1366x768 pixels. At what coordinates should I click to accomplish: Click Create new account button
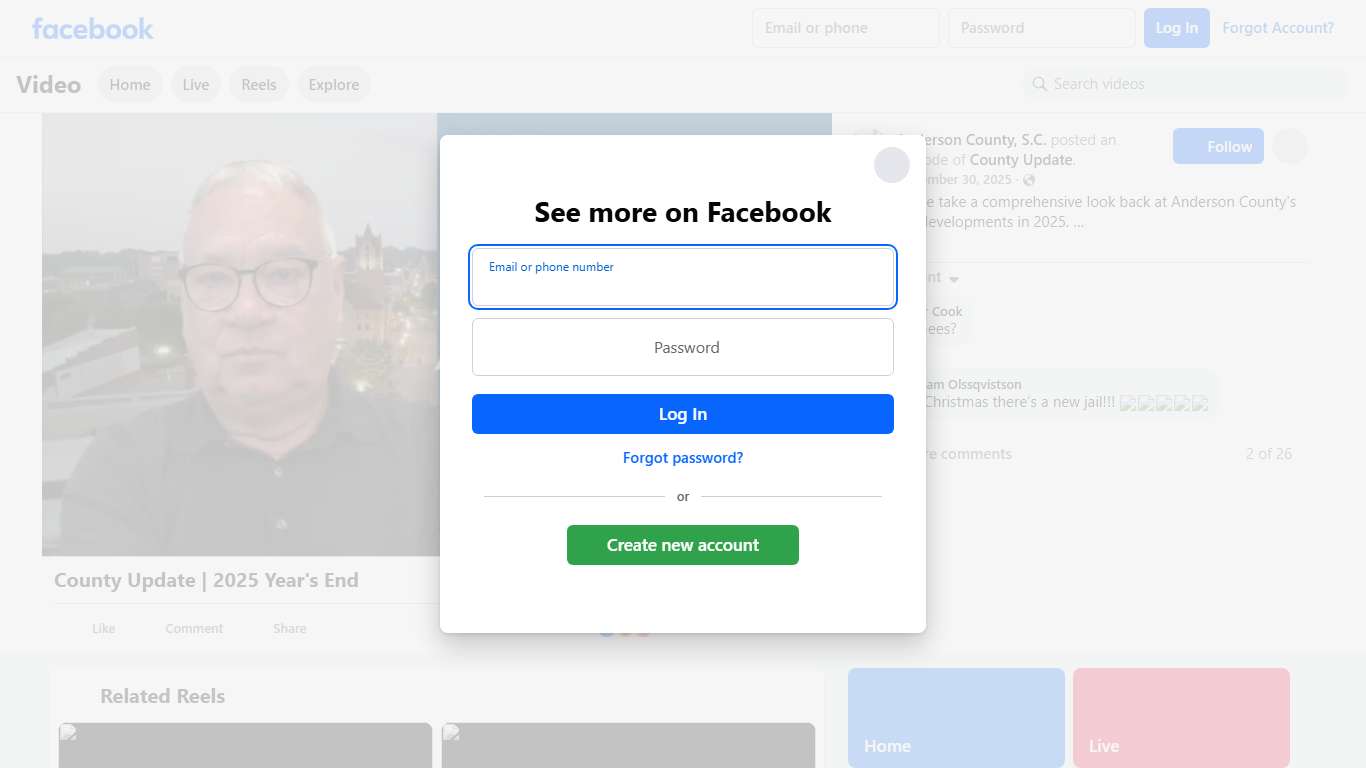coord(683,545)
